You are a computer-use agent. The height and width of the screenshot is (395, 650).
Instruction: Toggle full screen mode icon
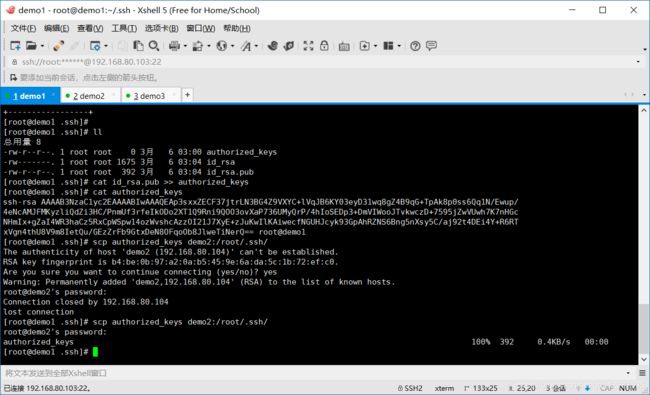(x=308, y=46)
